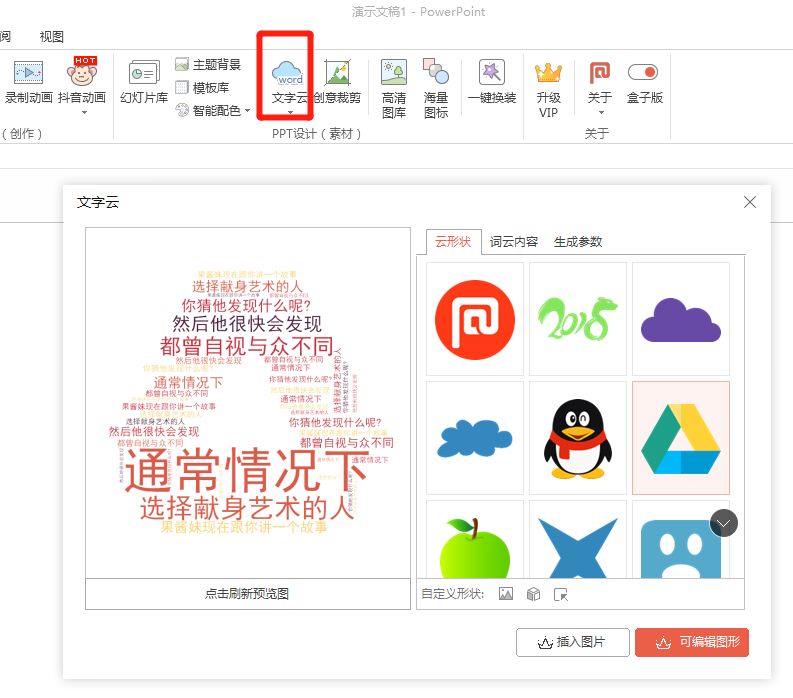Click the 升级VIP crown icon
Screen dimensions: 793x698
pyautogui.click(x=549, y=73)
